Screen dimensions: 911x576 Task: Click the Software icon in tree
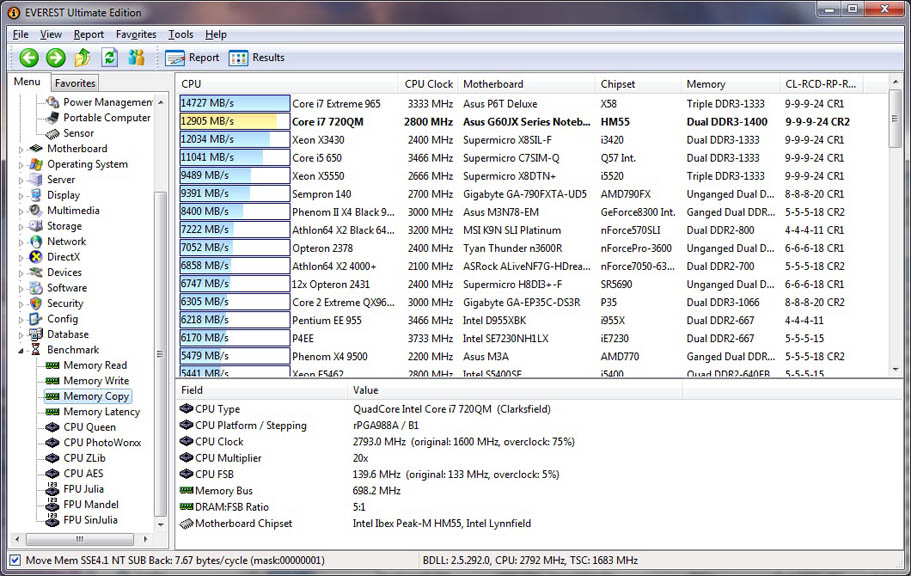[x=36, y=288]
